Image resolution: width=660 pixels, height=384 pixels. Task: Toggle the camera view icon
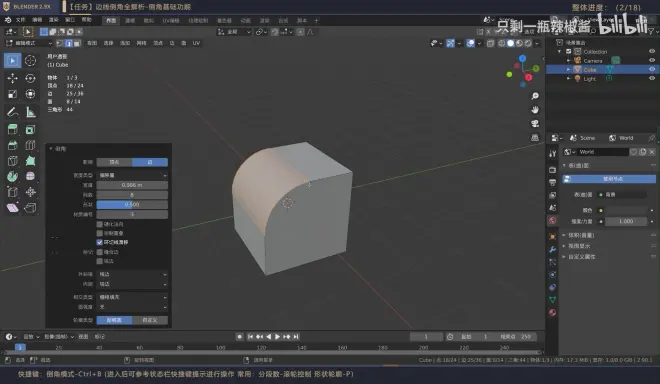[535, 124]
